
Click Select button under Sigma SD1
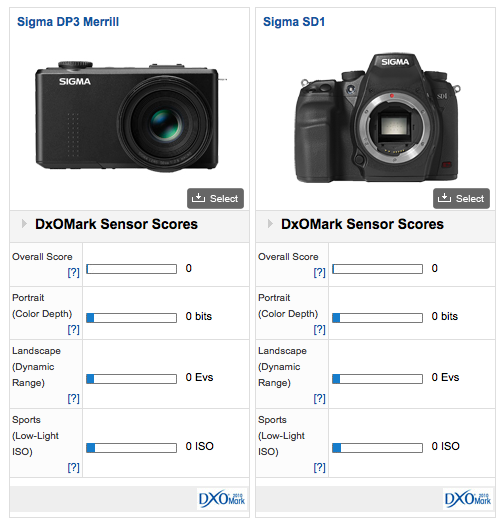click(x=461, y=199)
